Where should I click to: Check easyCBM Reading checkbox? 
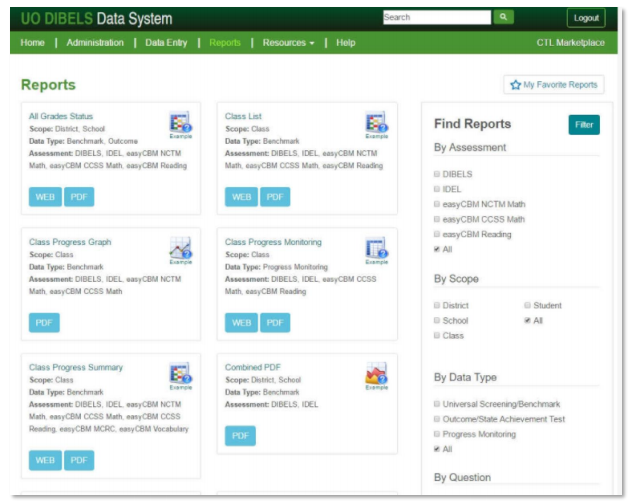pos(437,234)
